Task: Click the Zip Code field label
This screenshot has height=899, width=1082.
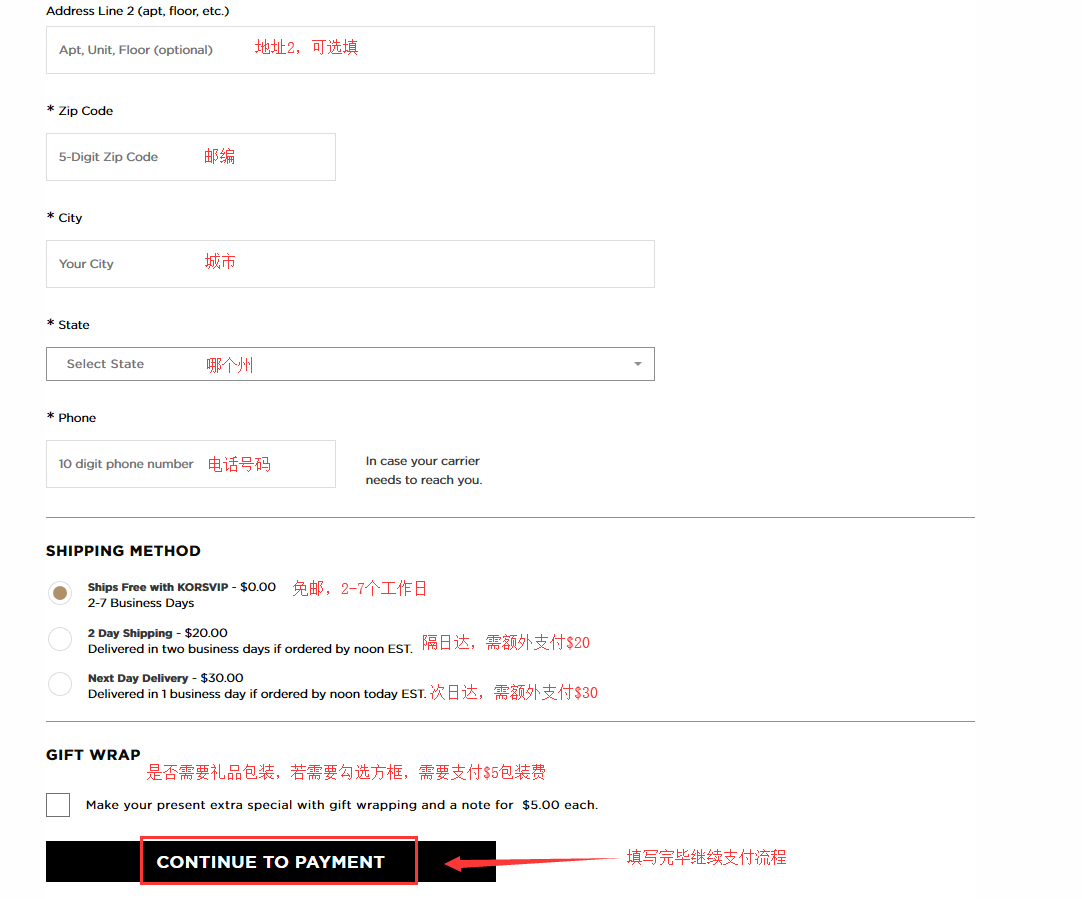Action: (85, 111)
